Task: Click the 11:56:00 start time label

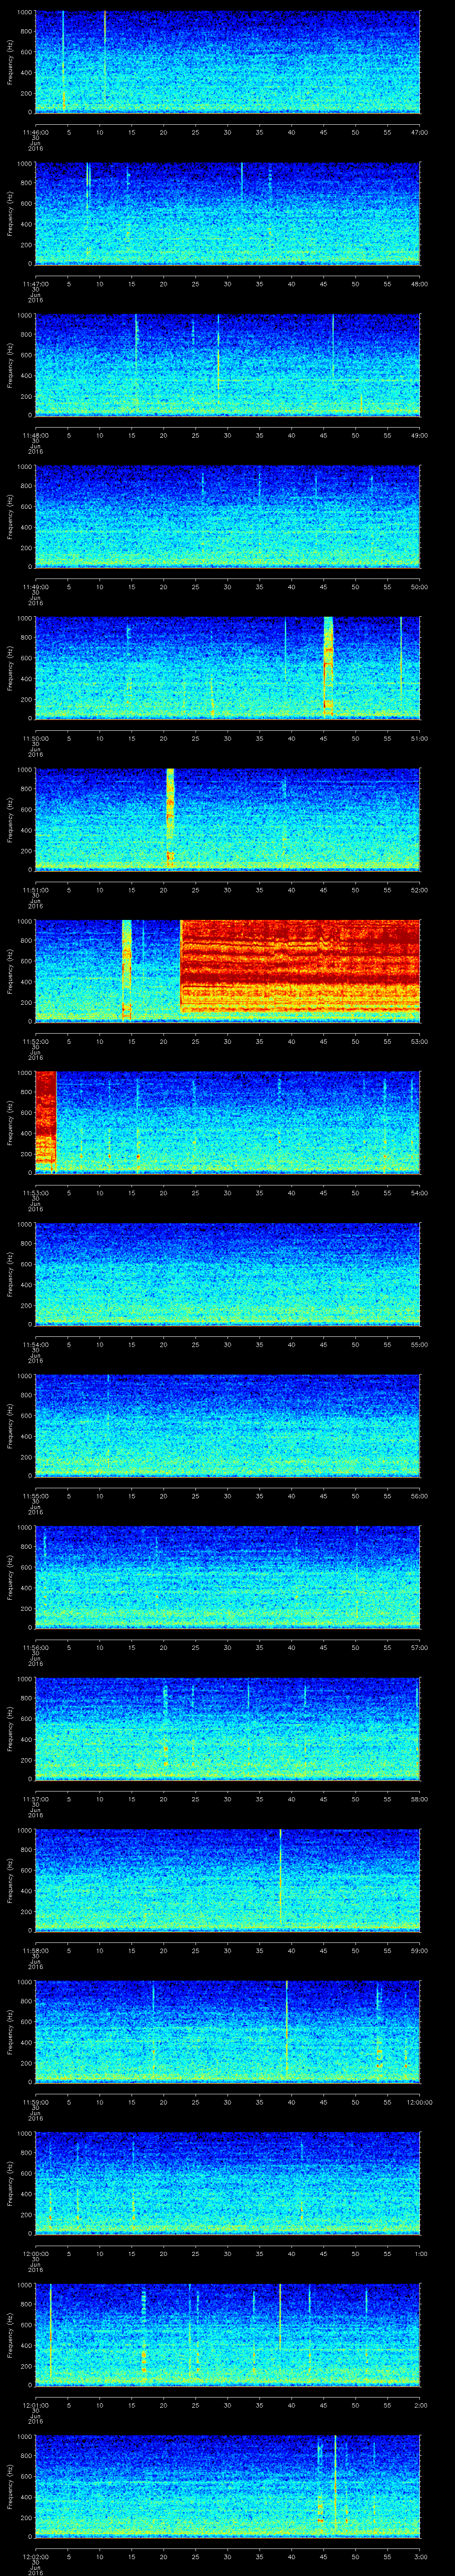Action: [35, 1648]
